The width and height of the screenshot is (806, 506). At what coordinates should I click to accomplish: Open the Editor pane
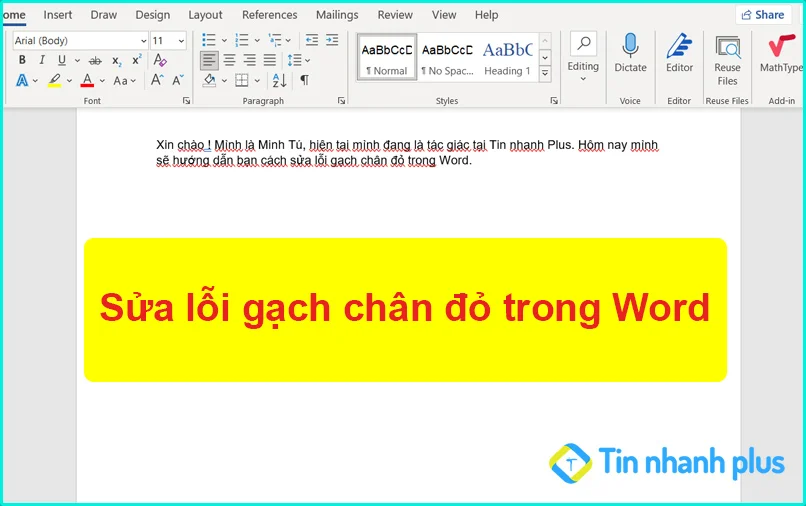pos(679,53)
